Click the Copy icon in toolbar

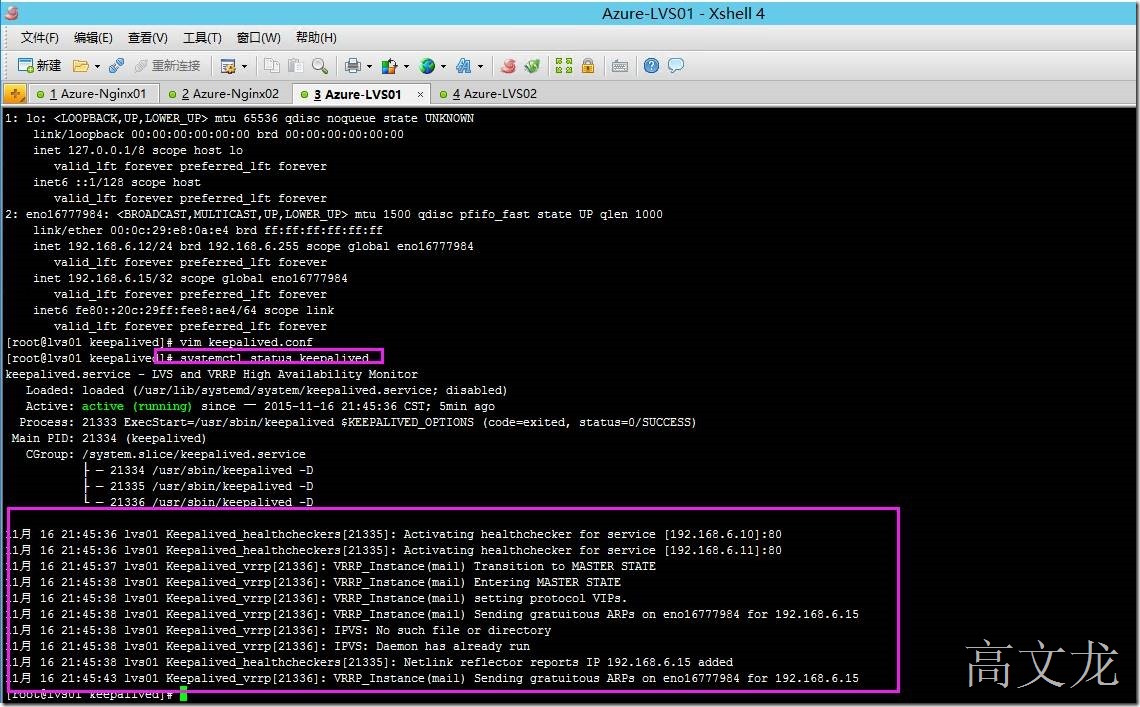pyautogui.click(x=271, y=65)
